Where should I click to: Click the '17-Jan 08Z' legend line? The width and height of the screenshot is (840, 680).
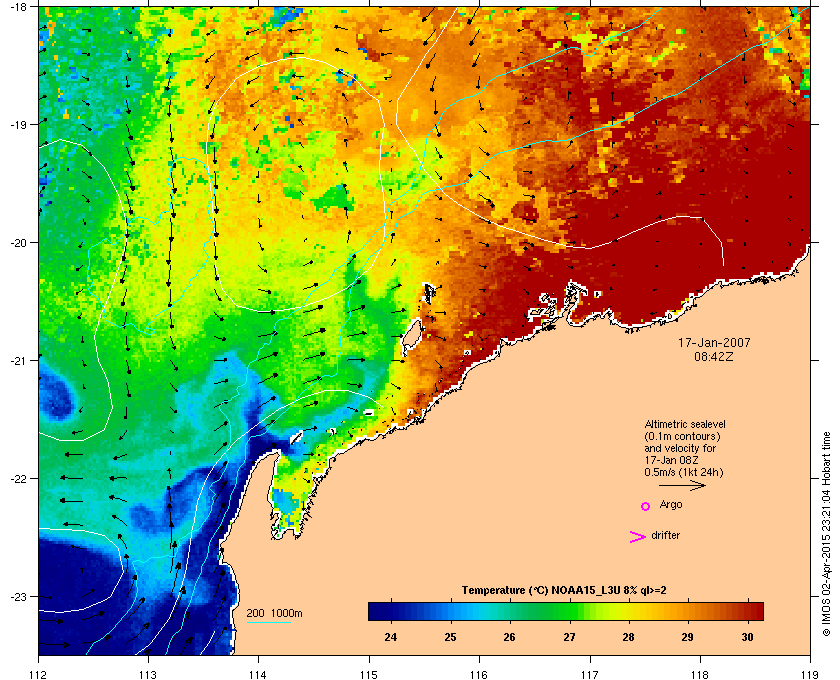(672, 460)
